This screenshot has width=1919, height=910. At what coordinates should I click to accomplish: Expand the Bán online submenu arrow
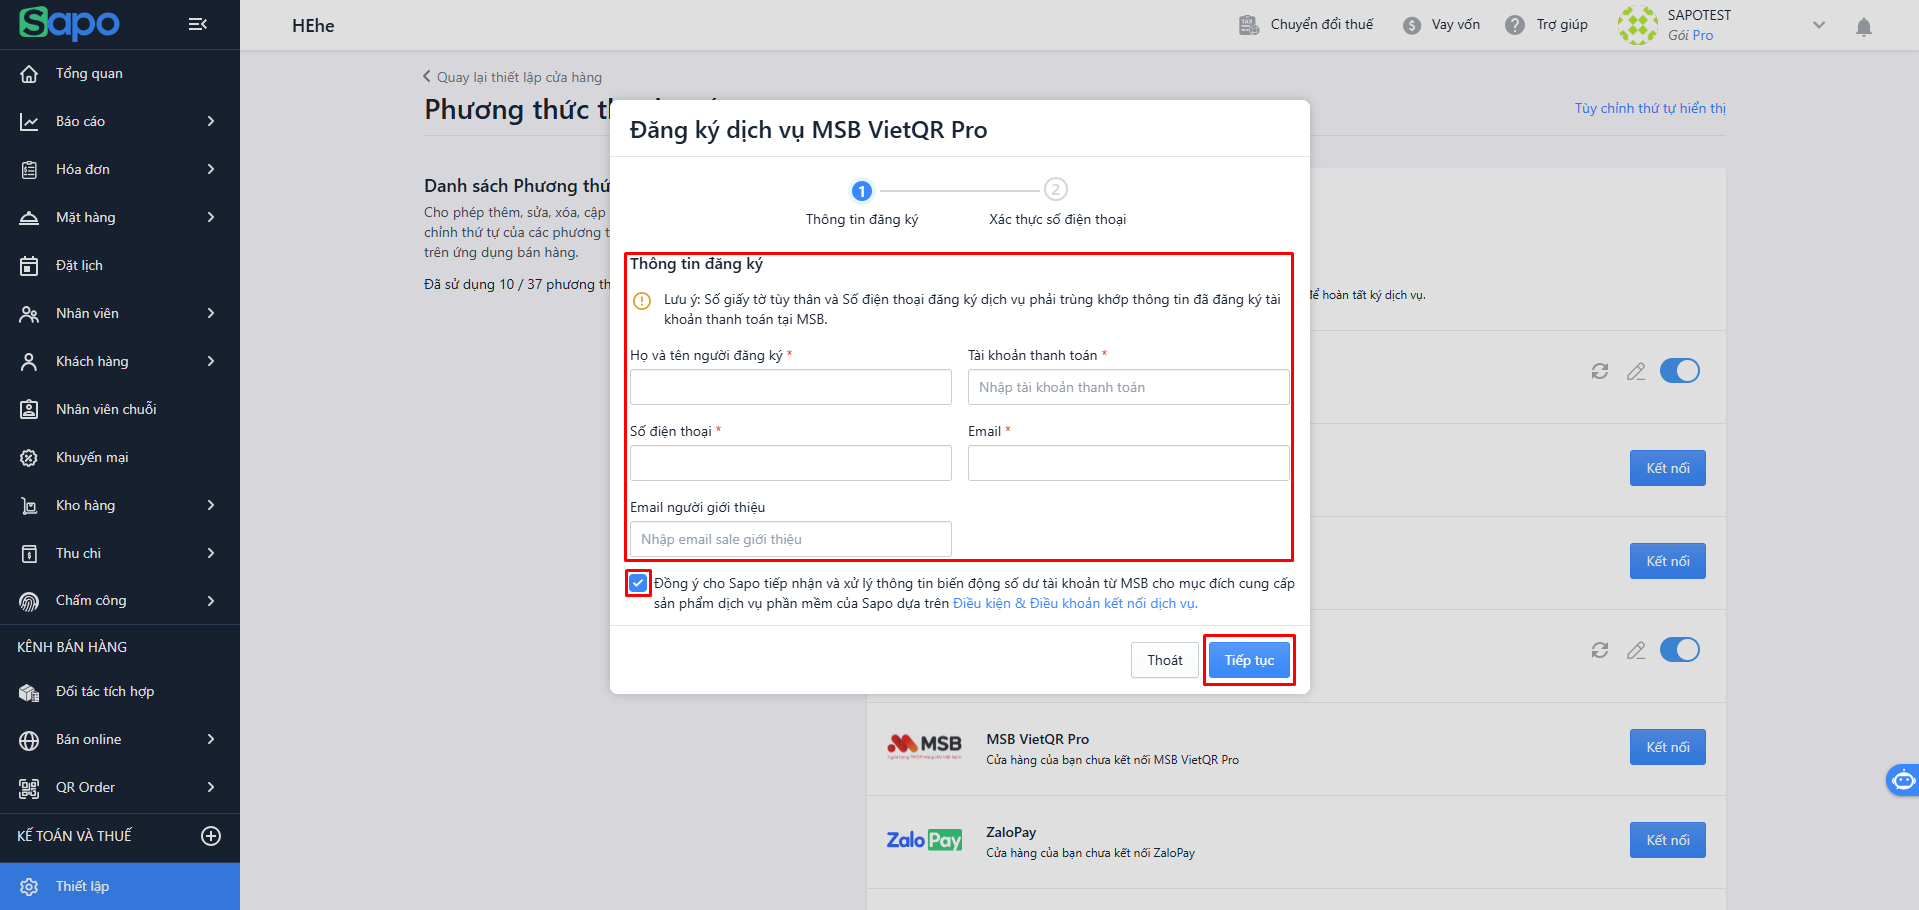pyautogui.click(x=211, y=739)
